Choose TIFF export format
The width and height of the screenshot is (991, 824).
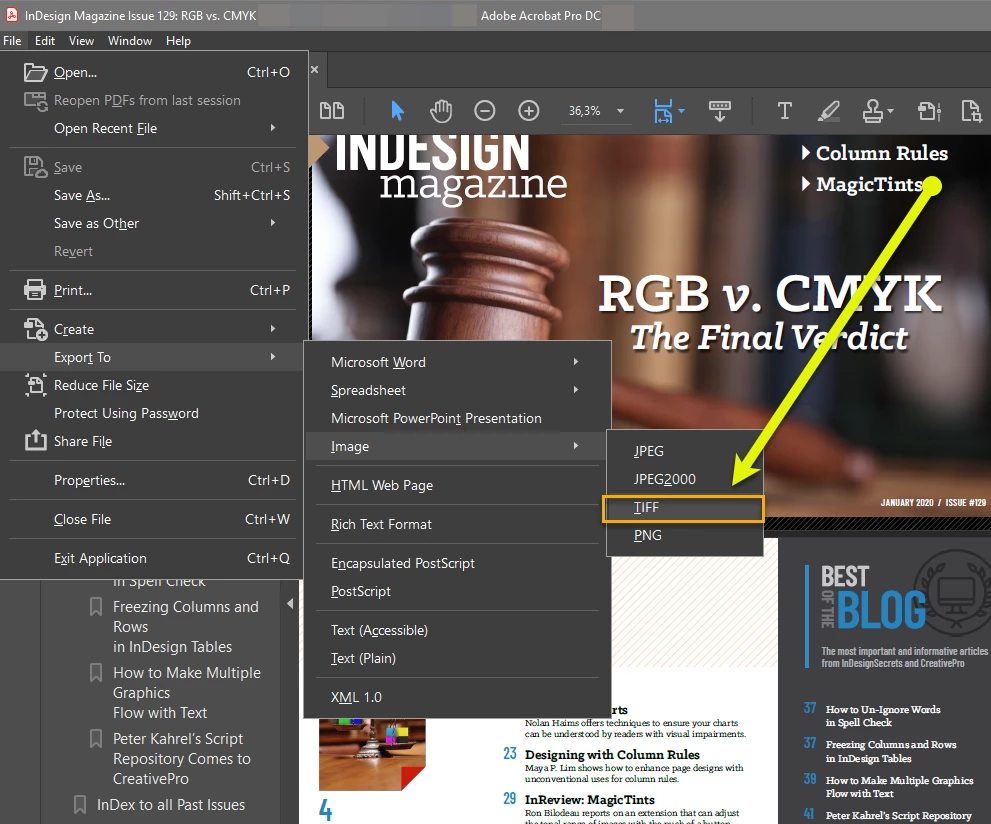pos(683,508)
